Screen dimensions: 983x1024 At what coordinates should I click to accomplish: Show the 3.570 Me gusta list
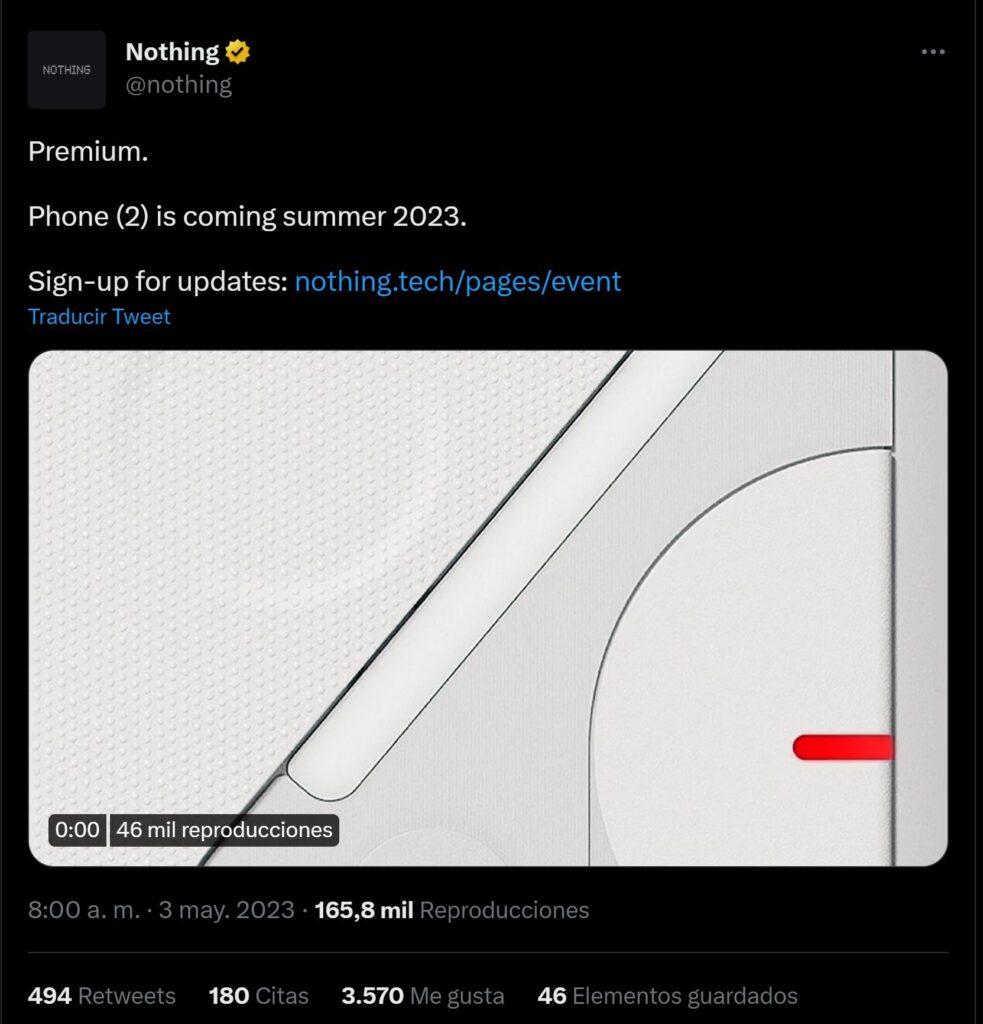(422, 996)
